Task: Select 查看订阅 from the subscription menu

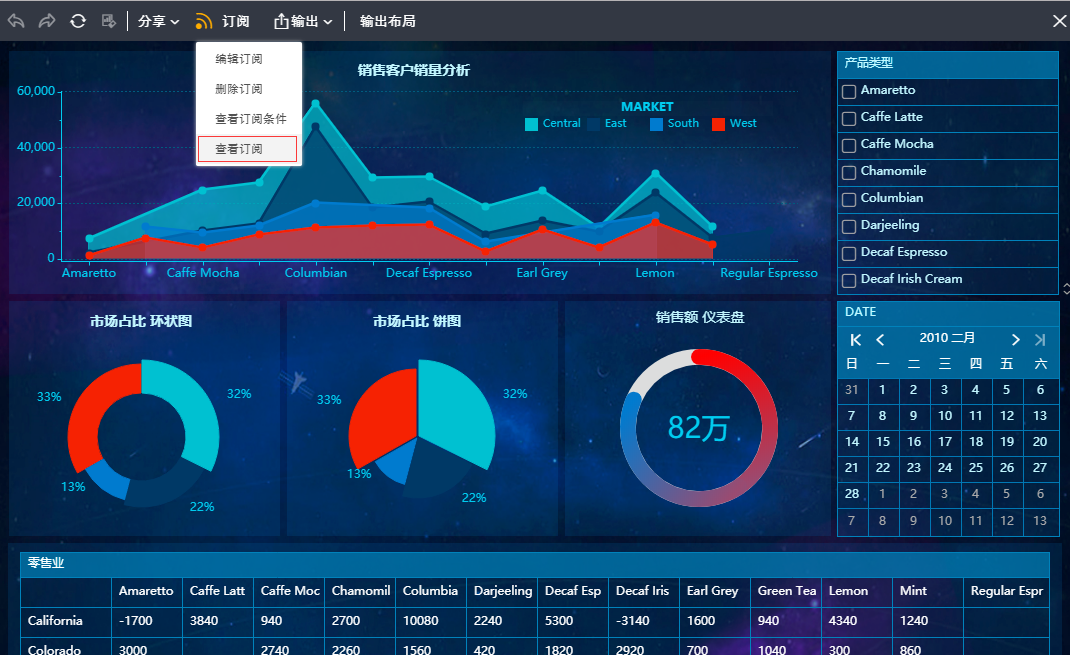Action: click(x=248, y=149)
